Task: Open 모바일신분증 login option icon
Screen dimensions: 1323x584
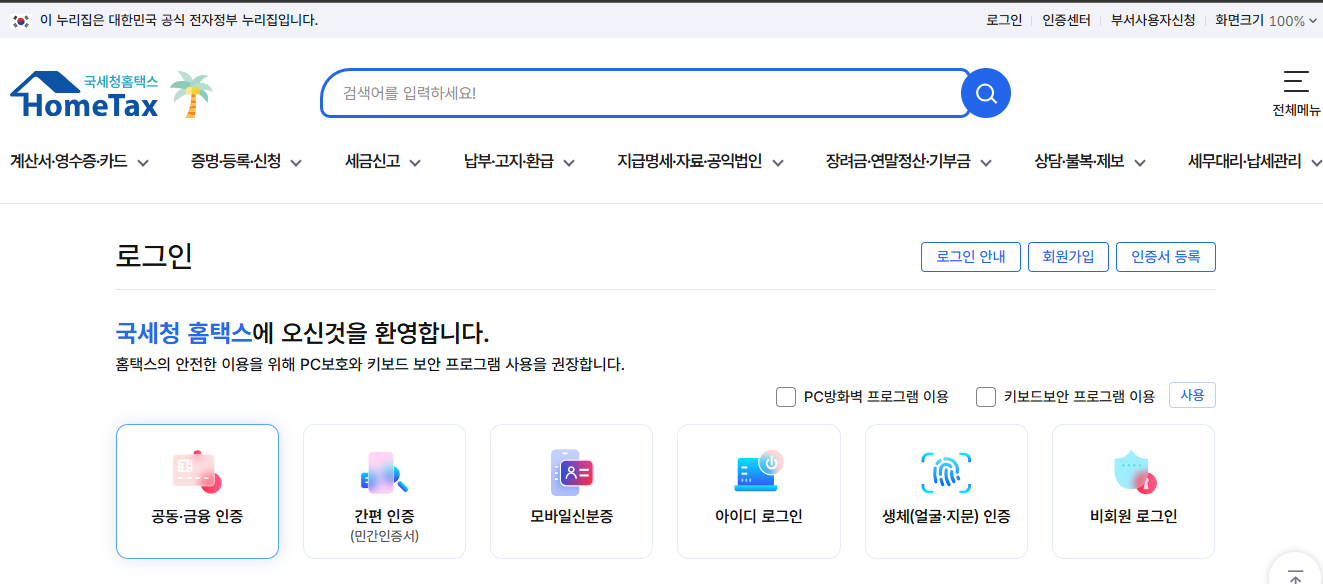Action: point(571,470)
